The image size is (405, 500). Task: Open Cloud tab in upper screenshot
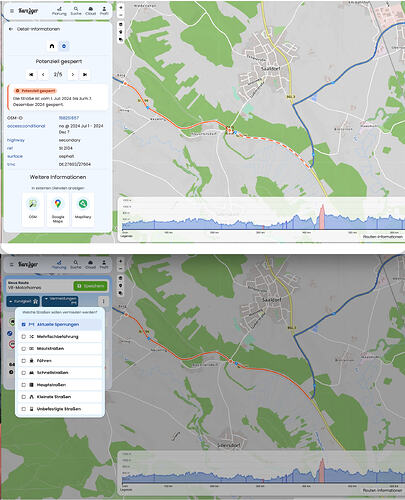pyautogui.click(x=91, y=11)
